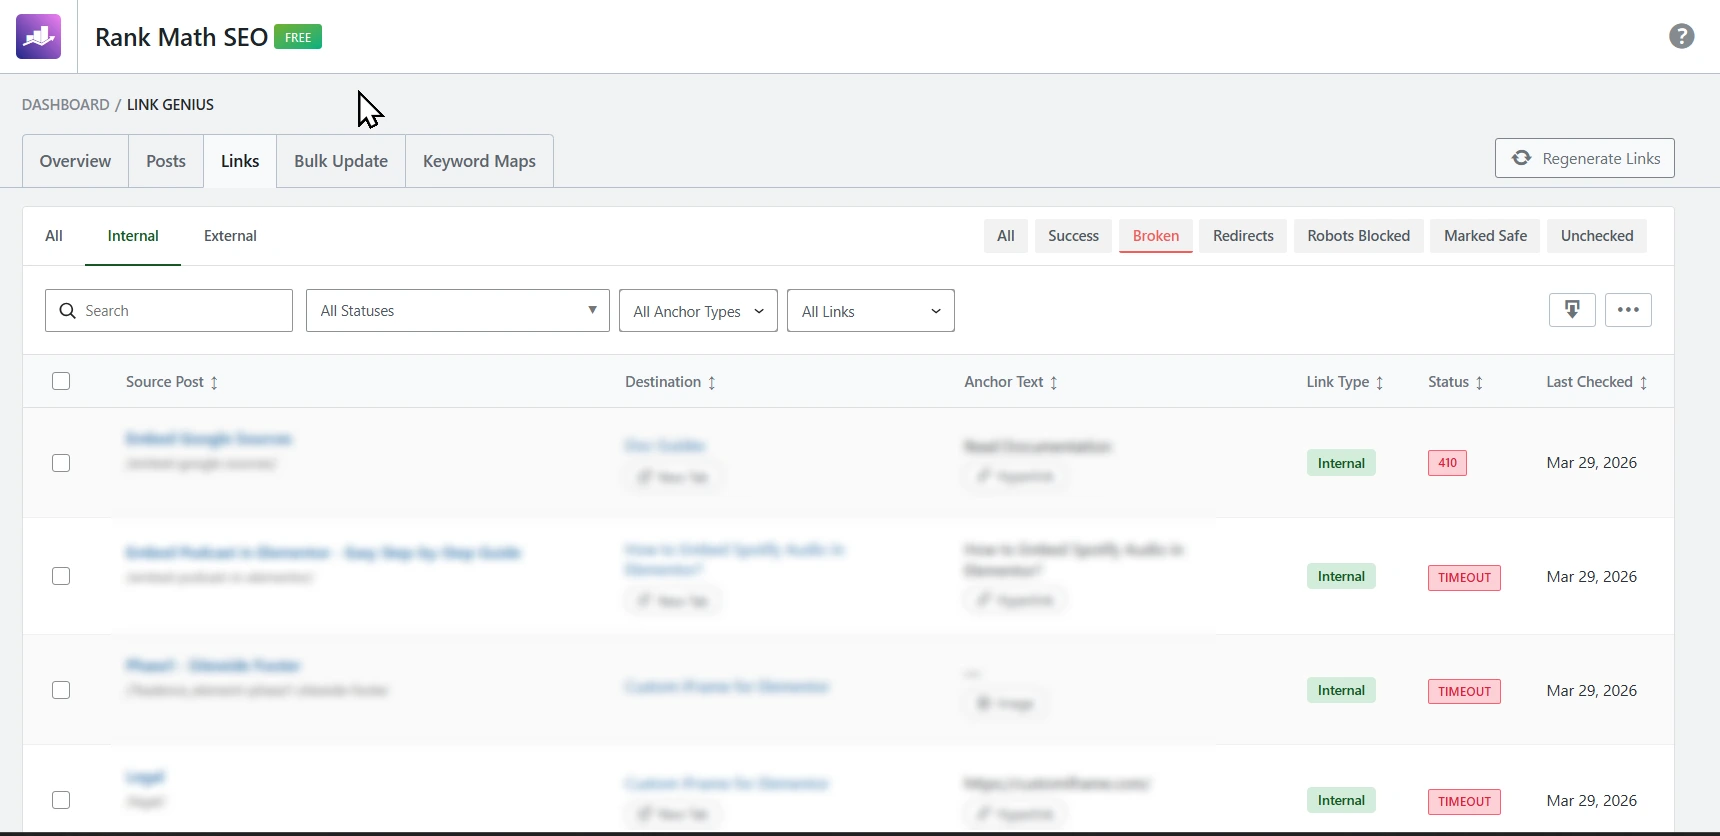Filter by All status button
This screenshot has width=1720, height=836.
click(1006, 236)
